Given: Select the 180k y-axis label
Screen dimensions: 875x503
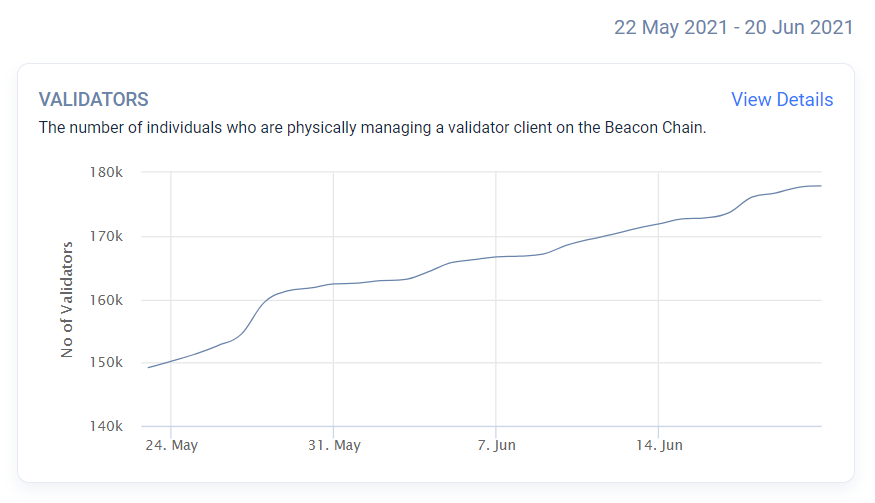Looking at the screenshot, I should tap(106, 172).
